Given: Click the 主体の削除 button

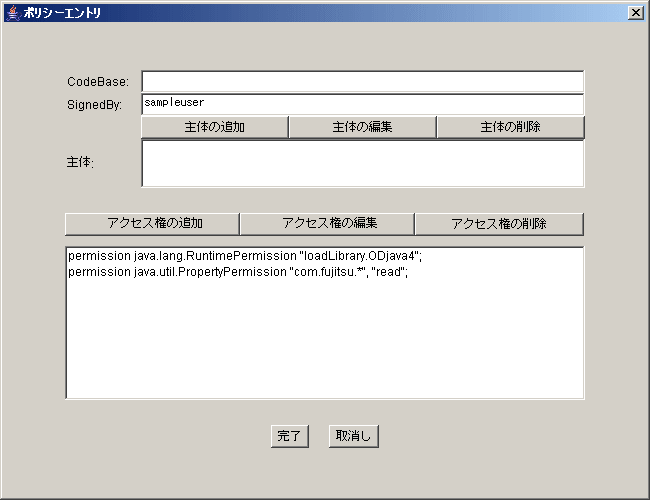Looking at the screenshot, I should 510,127.
